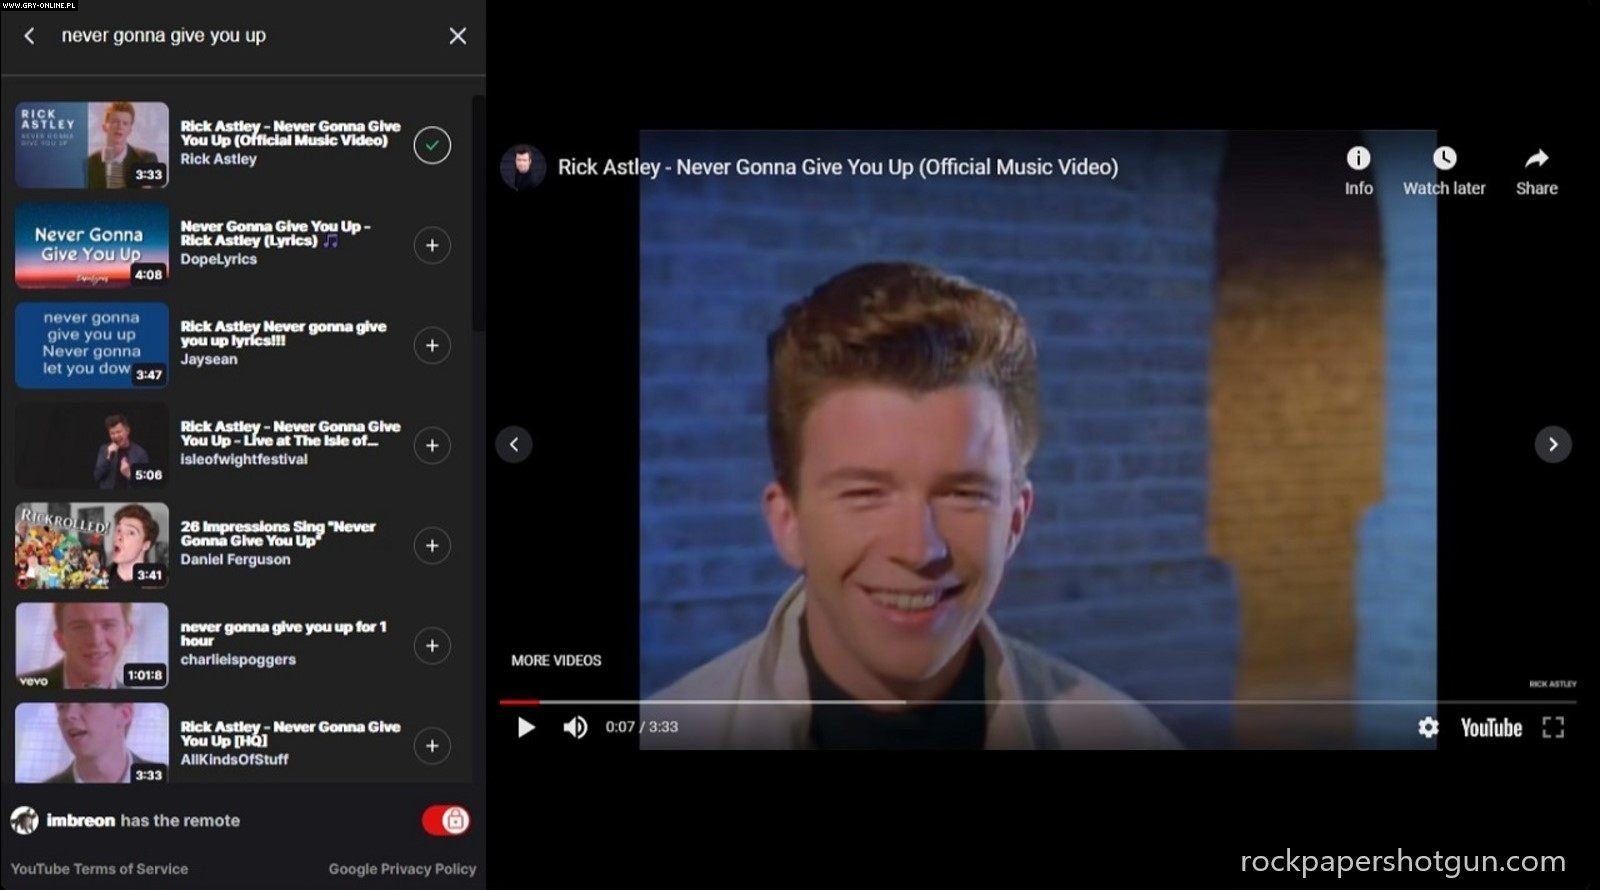Open the player settings gear
The image size is (1600, 890).
(1428, 727)
